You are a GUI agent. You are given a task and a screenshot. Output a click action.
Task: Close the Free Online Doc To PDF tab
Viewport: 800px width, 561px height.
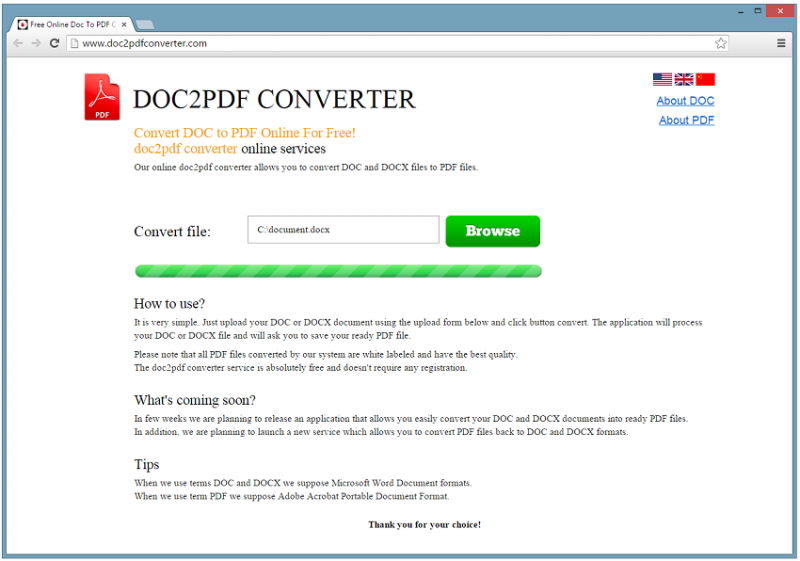point(124,24)
